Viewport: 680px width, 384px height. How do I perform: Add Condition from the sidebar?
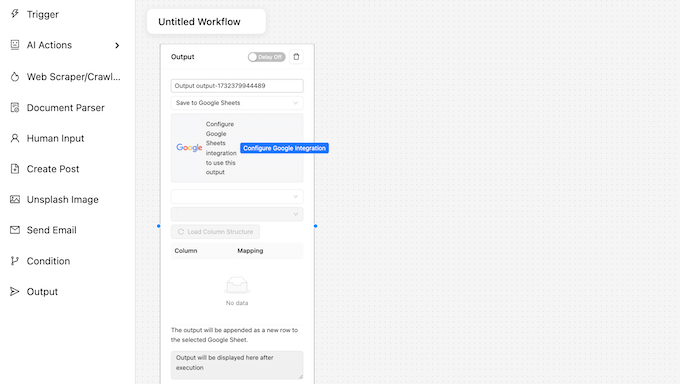click(x=48, y=261)
